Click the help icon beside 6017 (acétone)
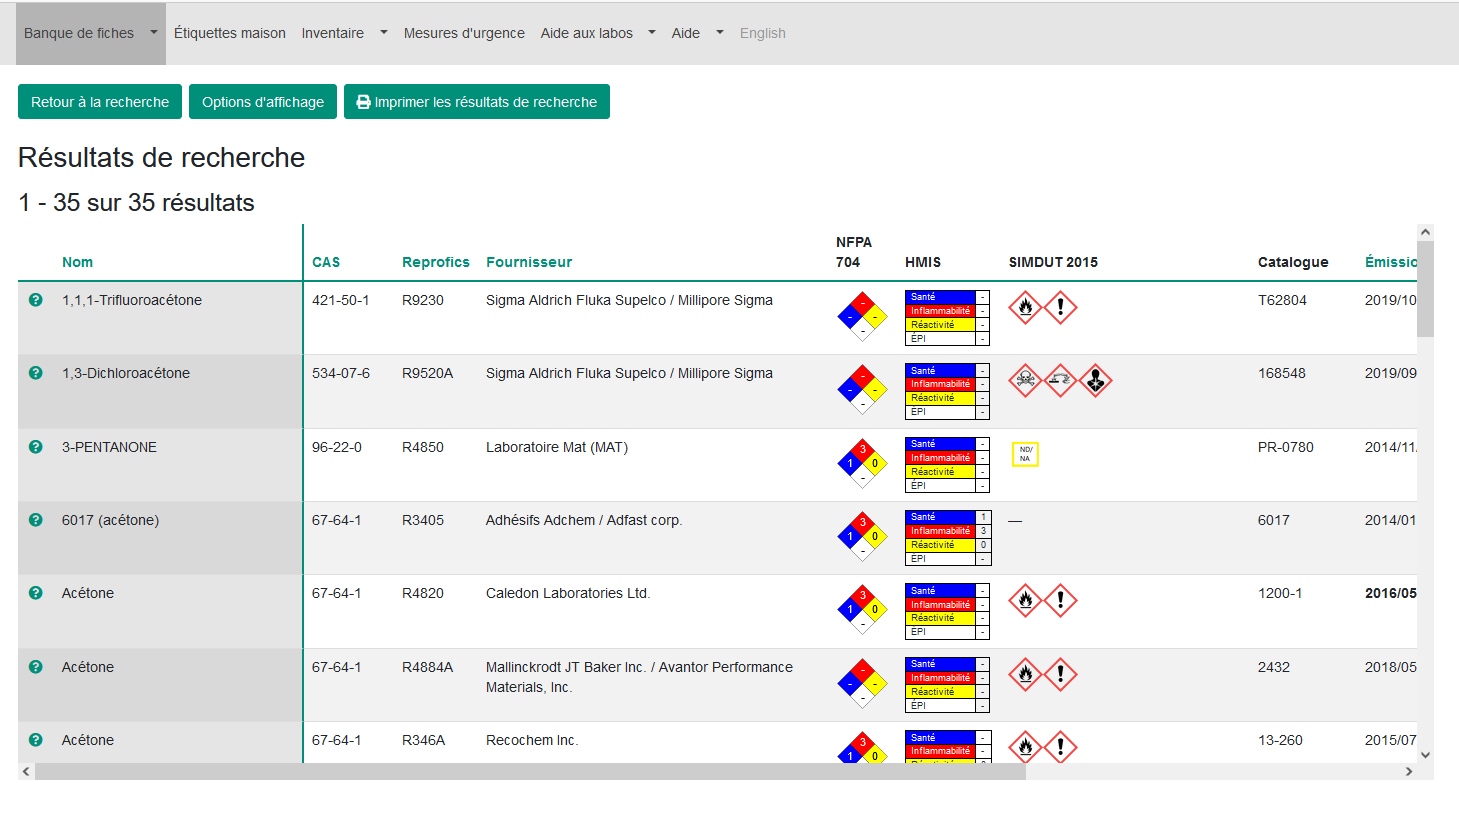This screenshot has width=1459, height=839. coord(36,520)
